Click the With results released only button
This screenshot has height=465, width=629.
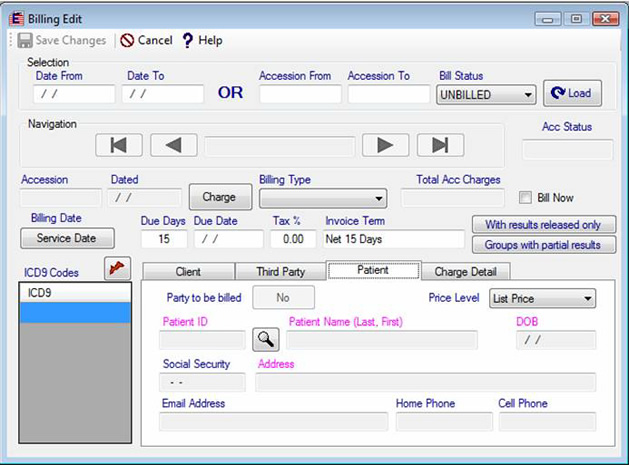(543, 225)
